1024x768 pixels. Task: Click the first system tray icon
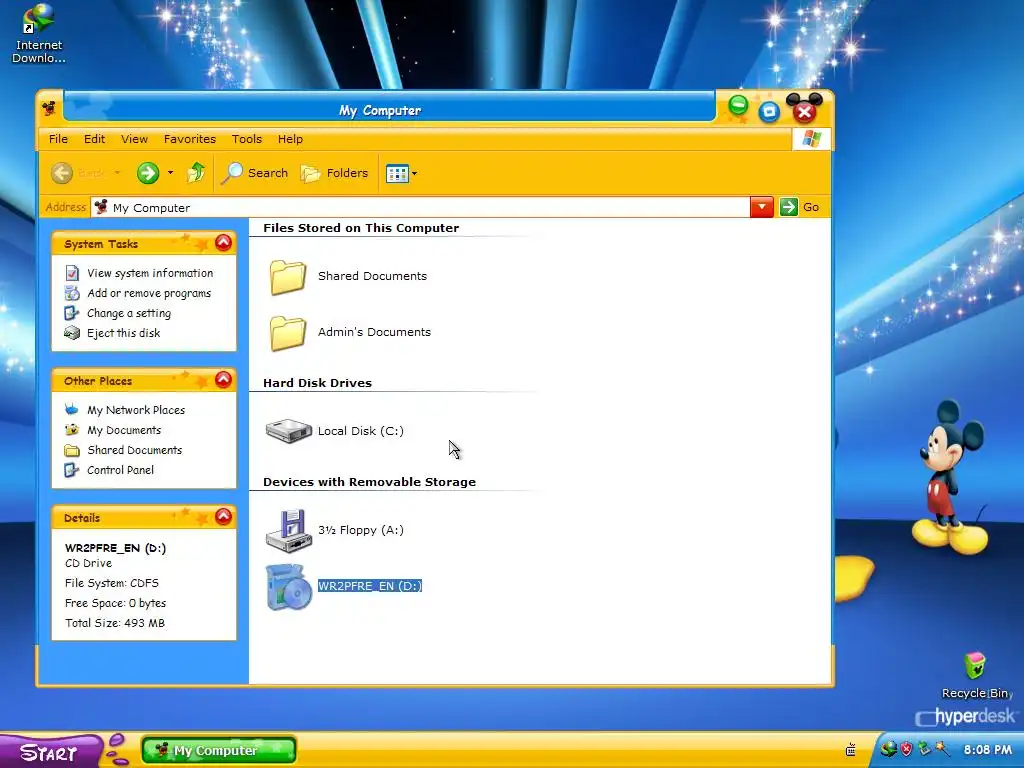888,749
